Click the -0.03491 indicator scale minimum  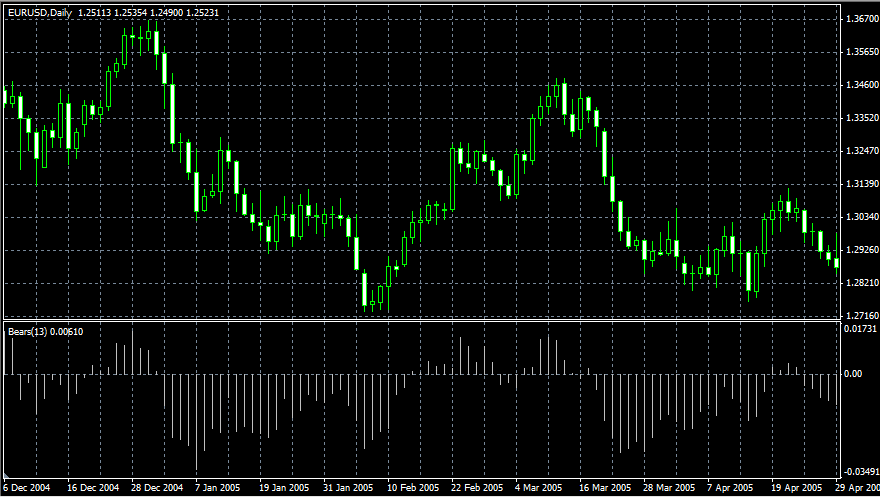(861, 472)
